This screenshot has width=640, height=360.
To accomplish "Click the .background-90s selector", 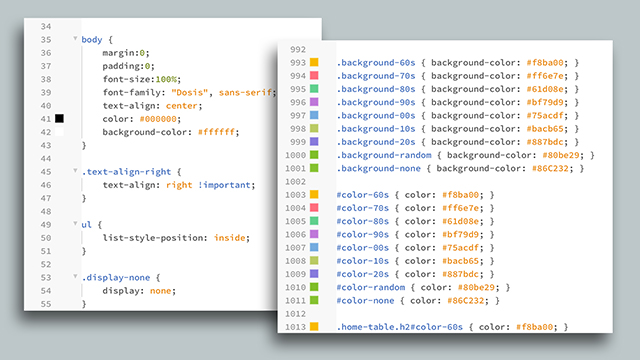I will pyautogui.click(x=376, y=102).
